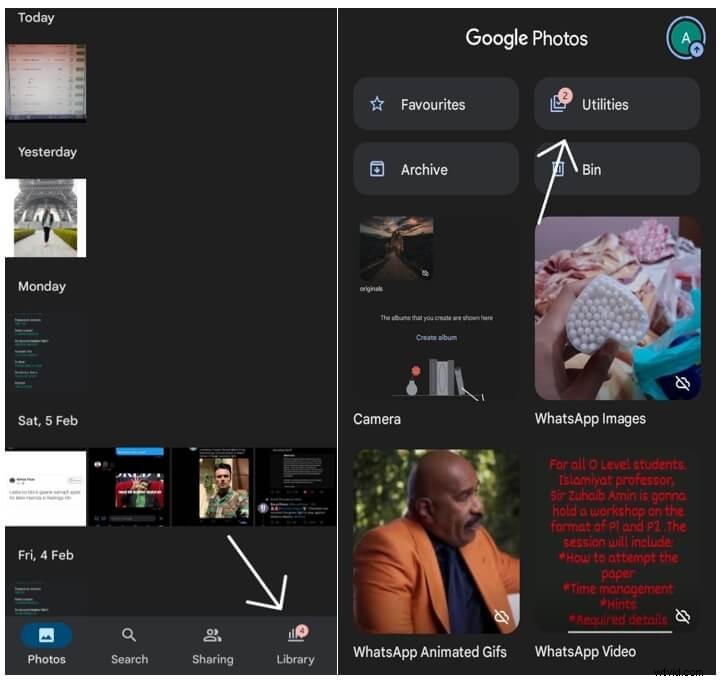Open the screenshot under Fri, 4 Feb
The height and width of the screenshot is (682, 724).
46,599
